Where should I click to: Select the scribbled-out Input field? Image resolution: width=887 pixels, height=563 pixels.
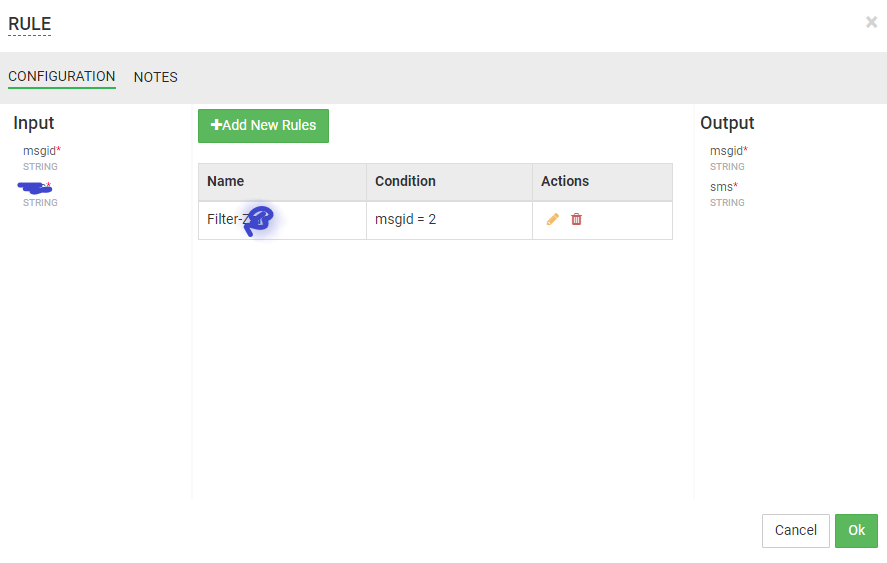tap(36, 187)
